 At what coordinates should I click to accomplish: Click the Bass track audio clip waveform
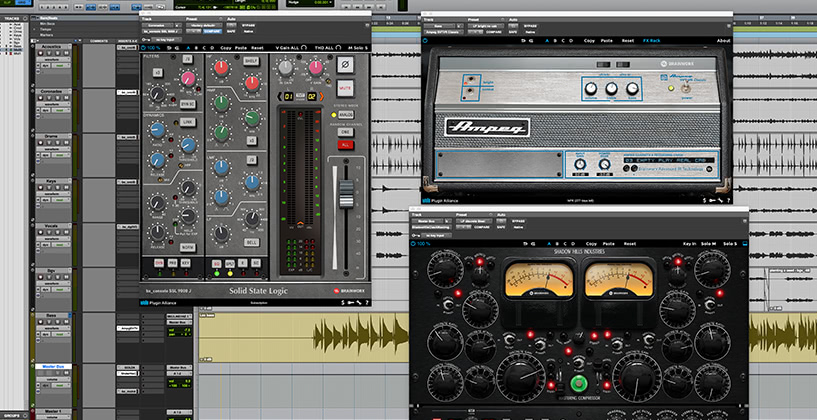point(361,337)
